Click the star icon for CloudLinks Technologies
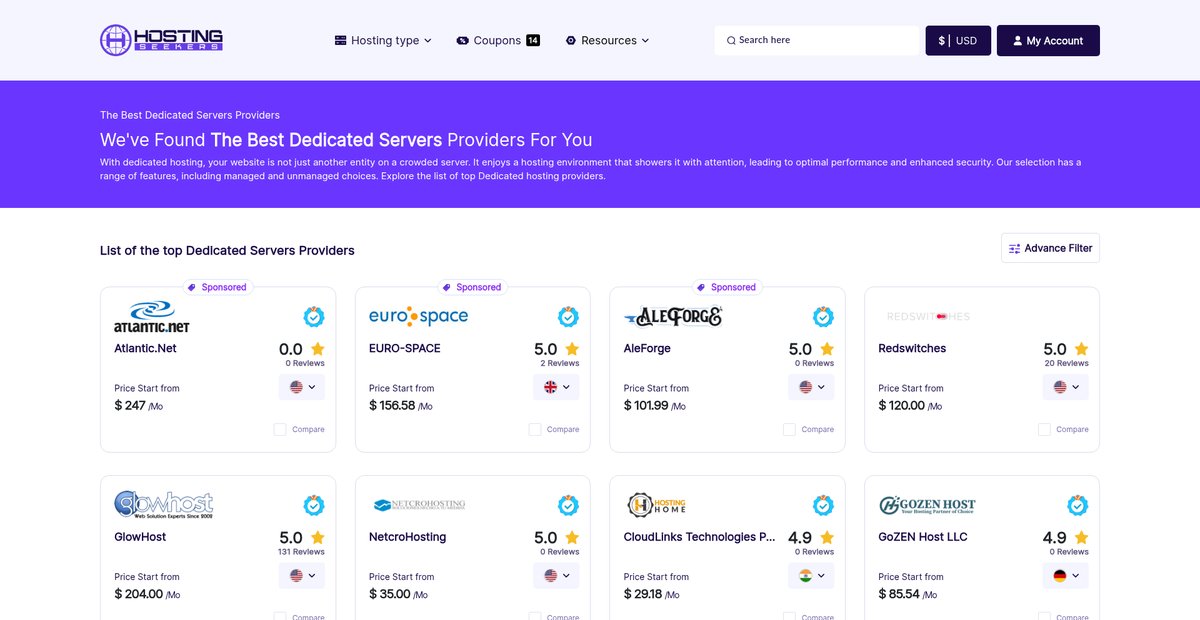Image resolution: width=1200 pixels, height=620 pixels. click(x=827, y=537)
